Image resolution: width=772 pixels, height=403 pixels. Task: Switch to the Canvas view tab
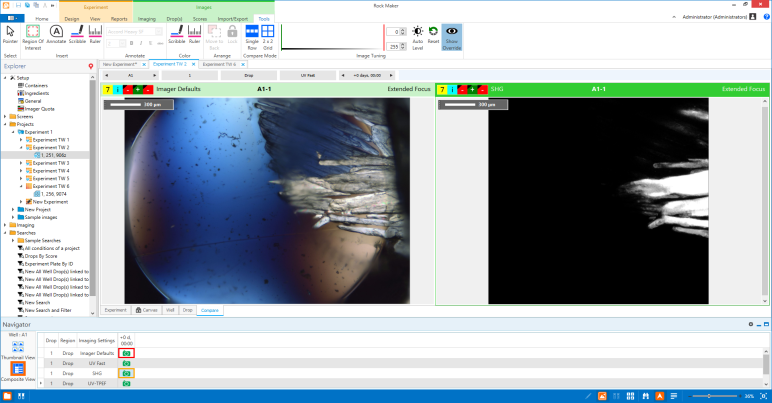[x=147, y=310]
